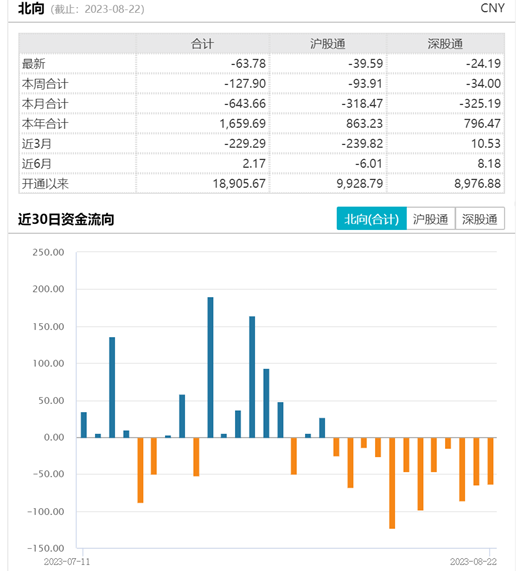
Task: Click the -150.00 y-axis label
Action: pos(46,548)
